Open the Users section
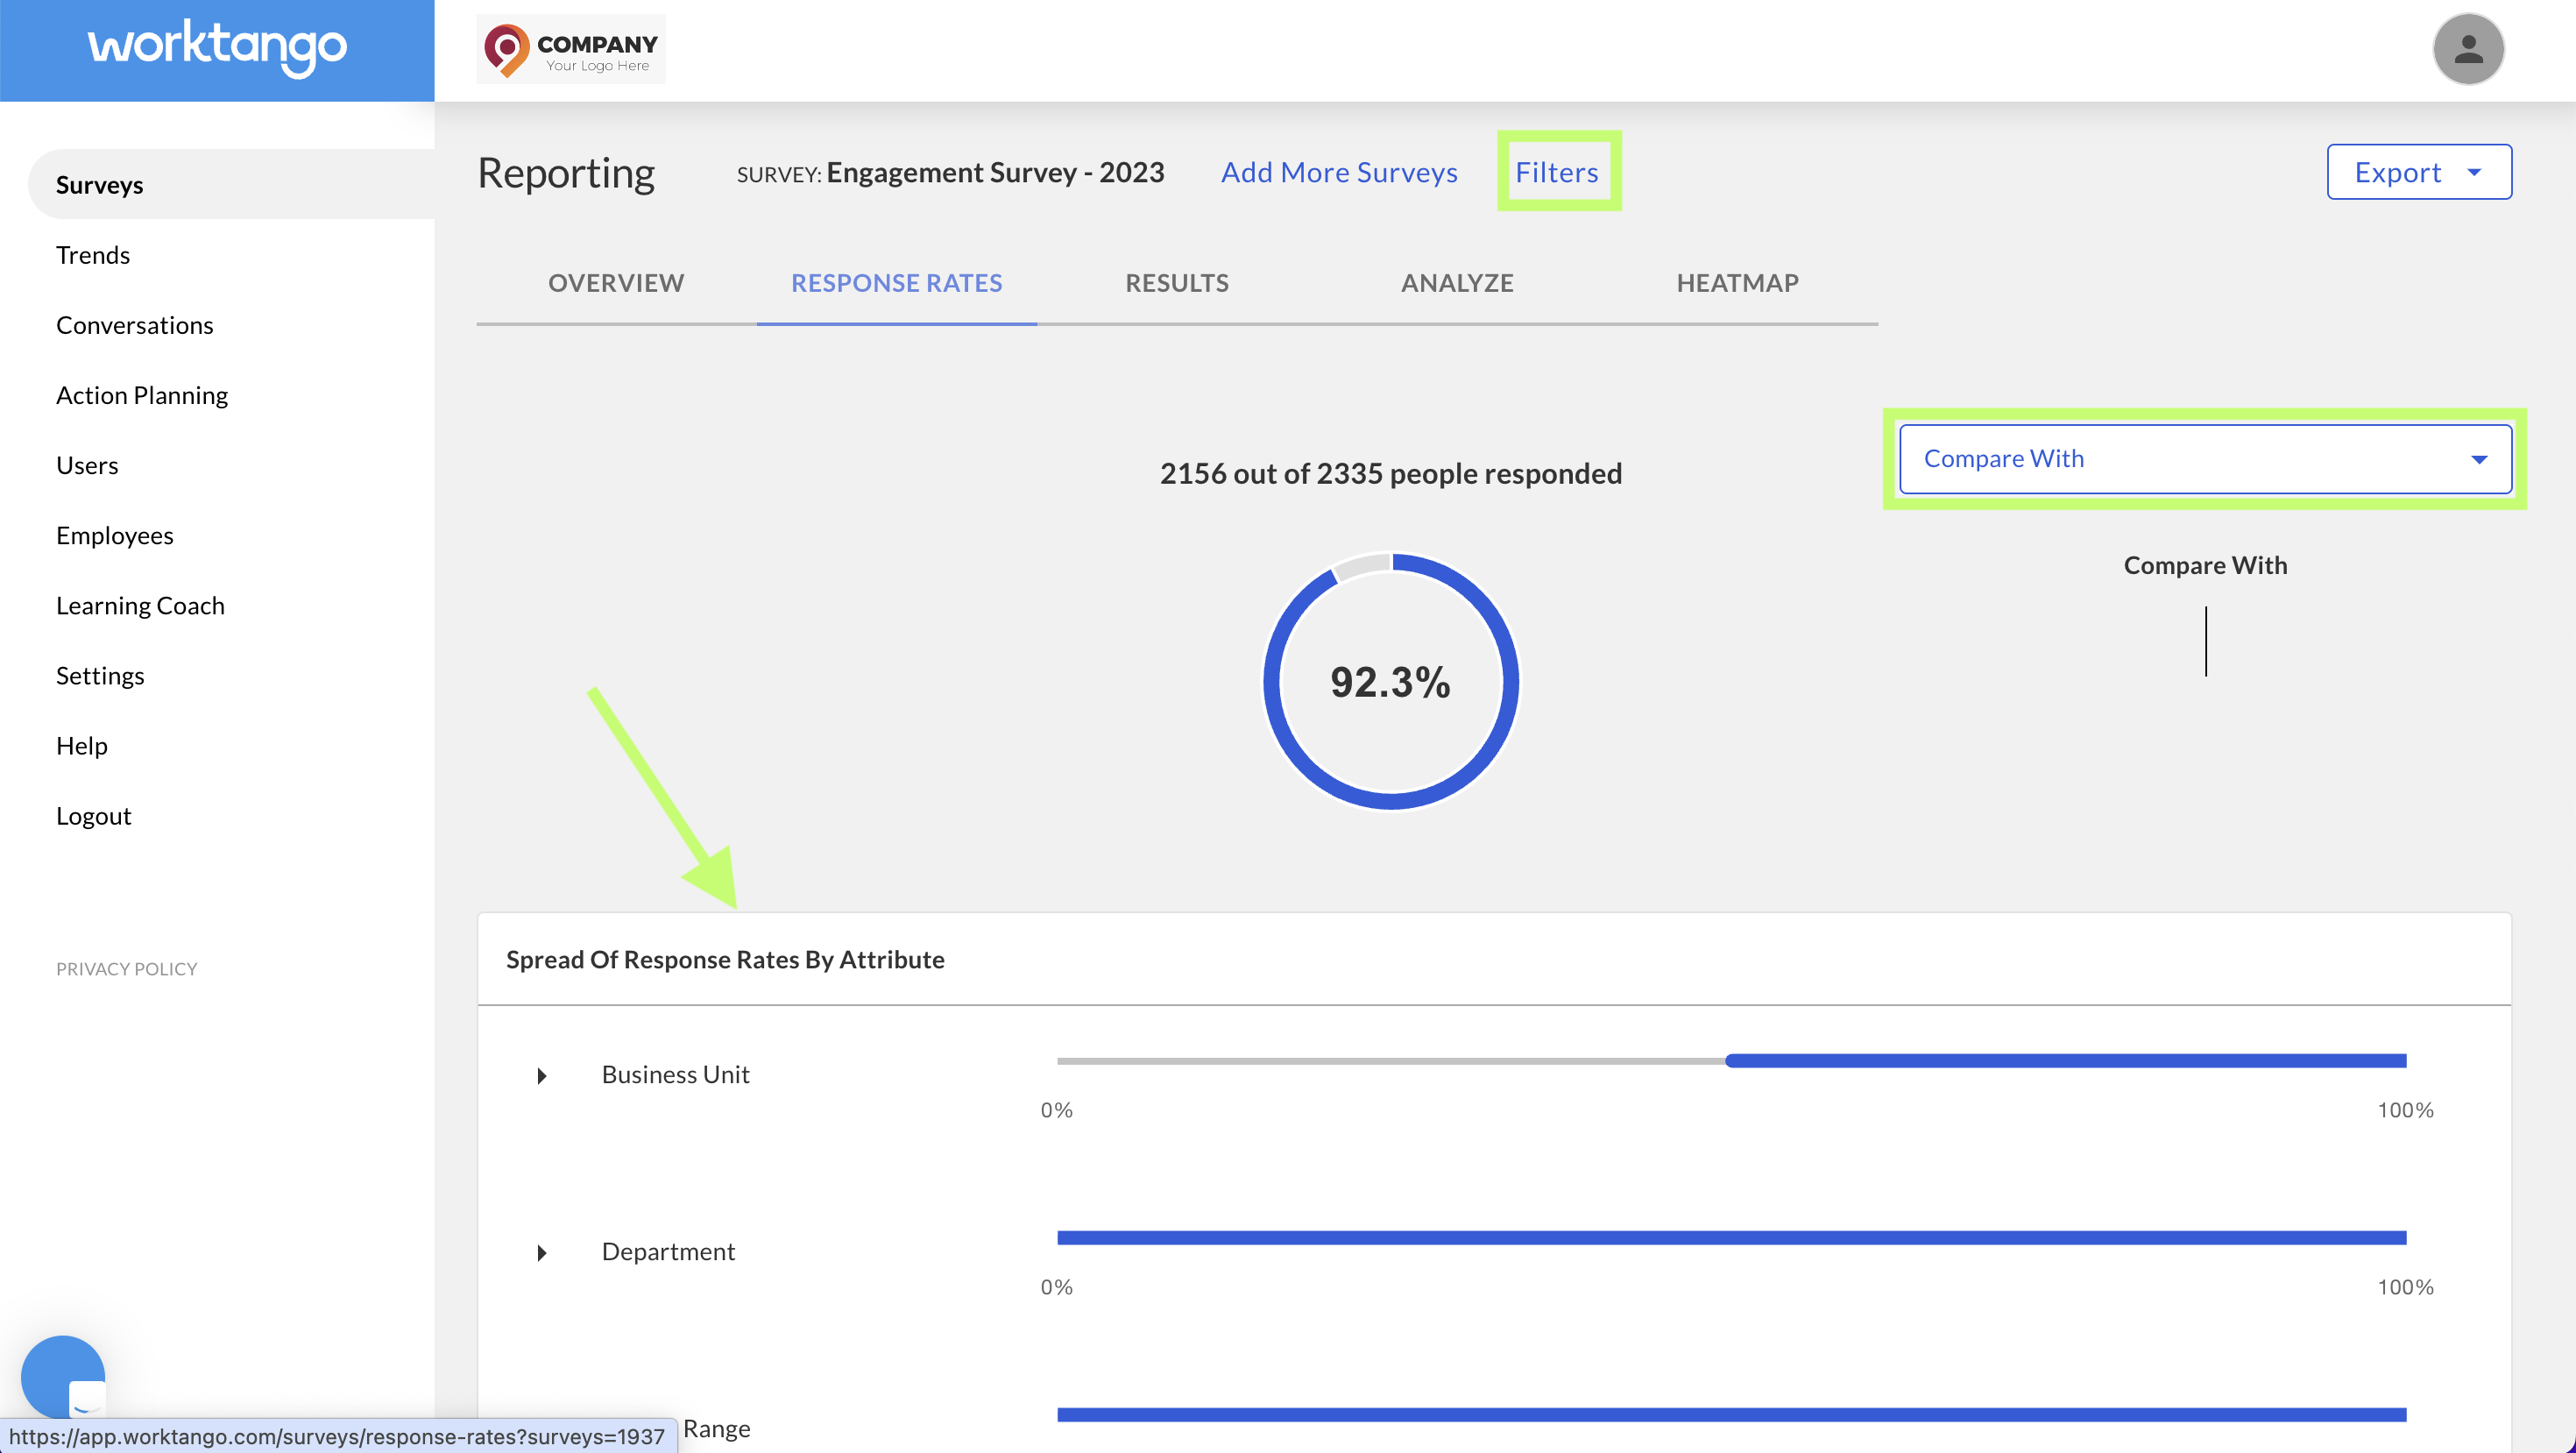2576x1453 pixels. 87,465
